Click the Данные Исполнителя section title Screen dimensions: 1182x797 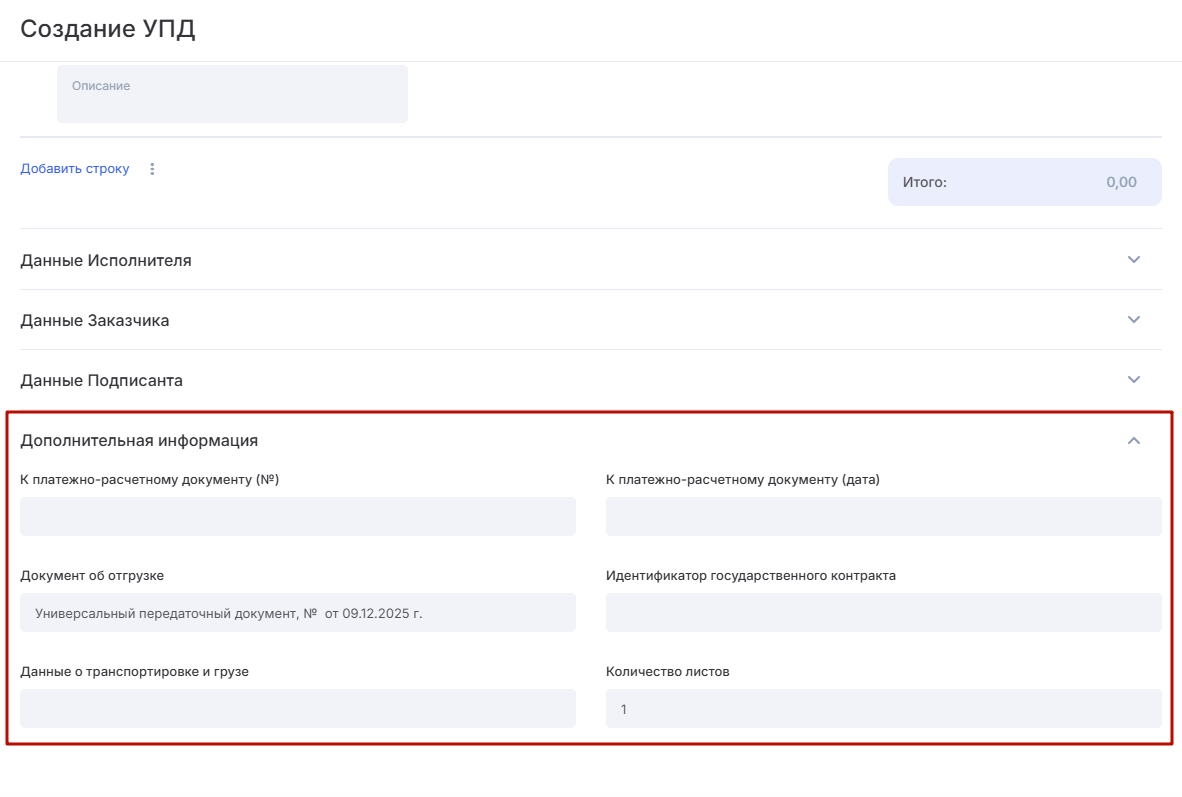[106, 260]
